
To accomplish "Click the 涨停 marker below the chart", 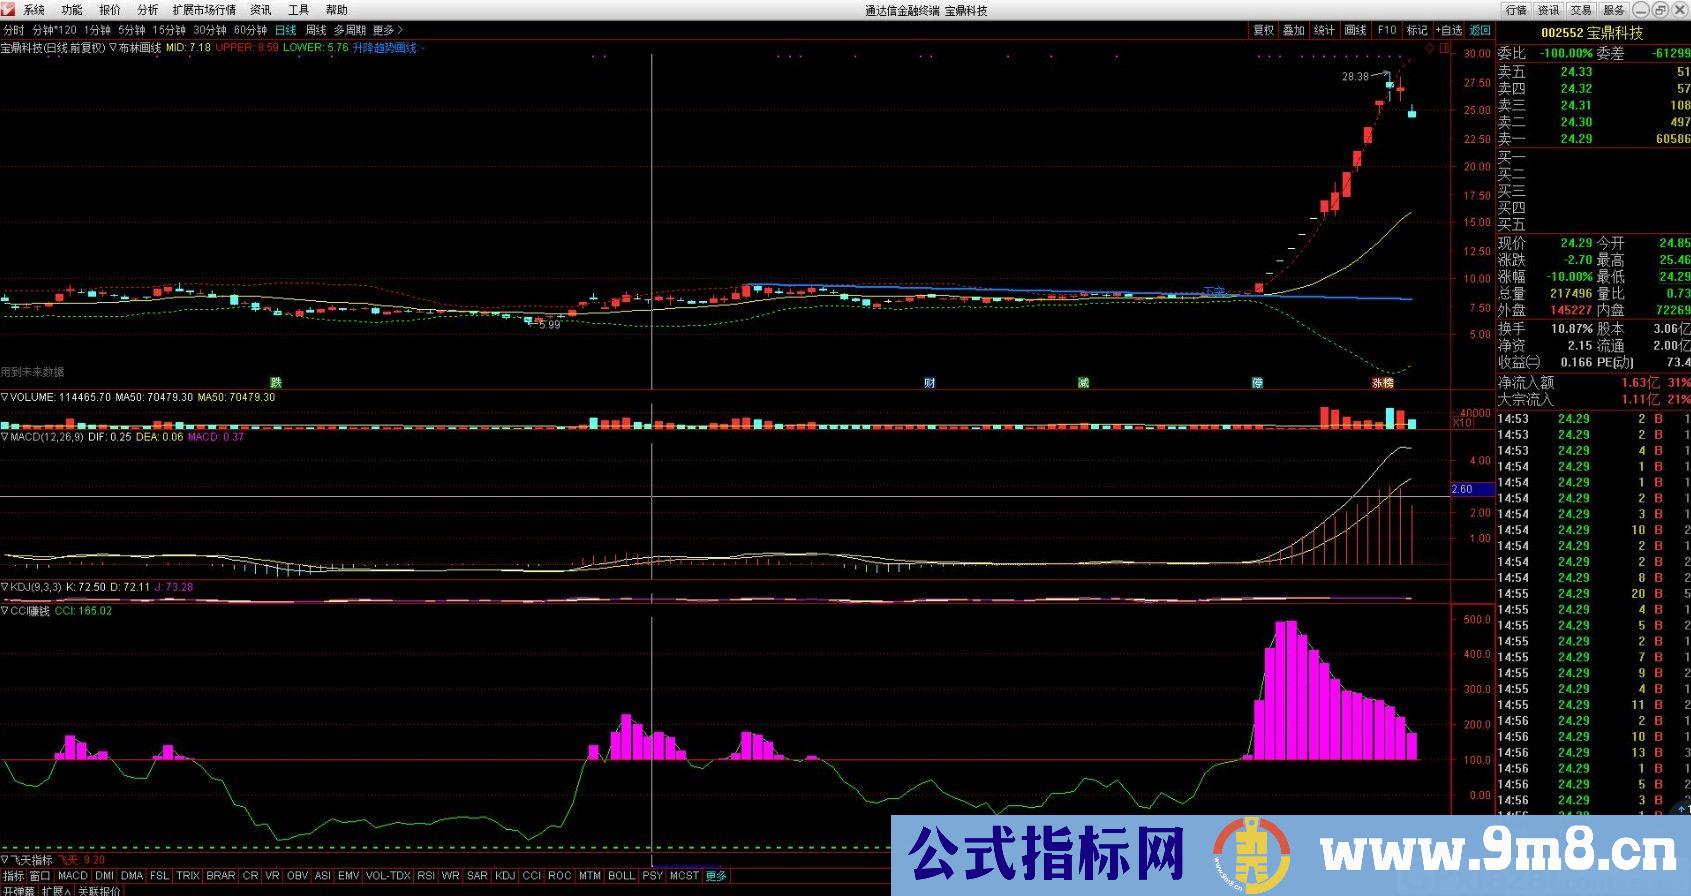I will (1382, 383).
